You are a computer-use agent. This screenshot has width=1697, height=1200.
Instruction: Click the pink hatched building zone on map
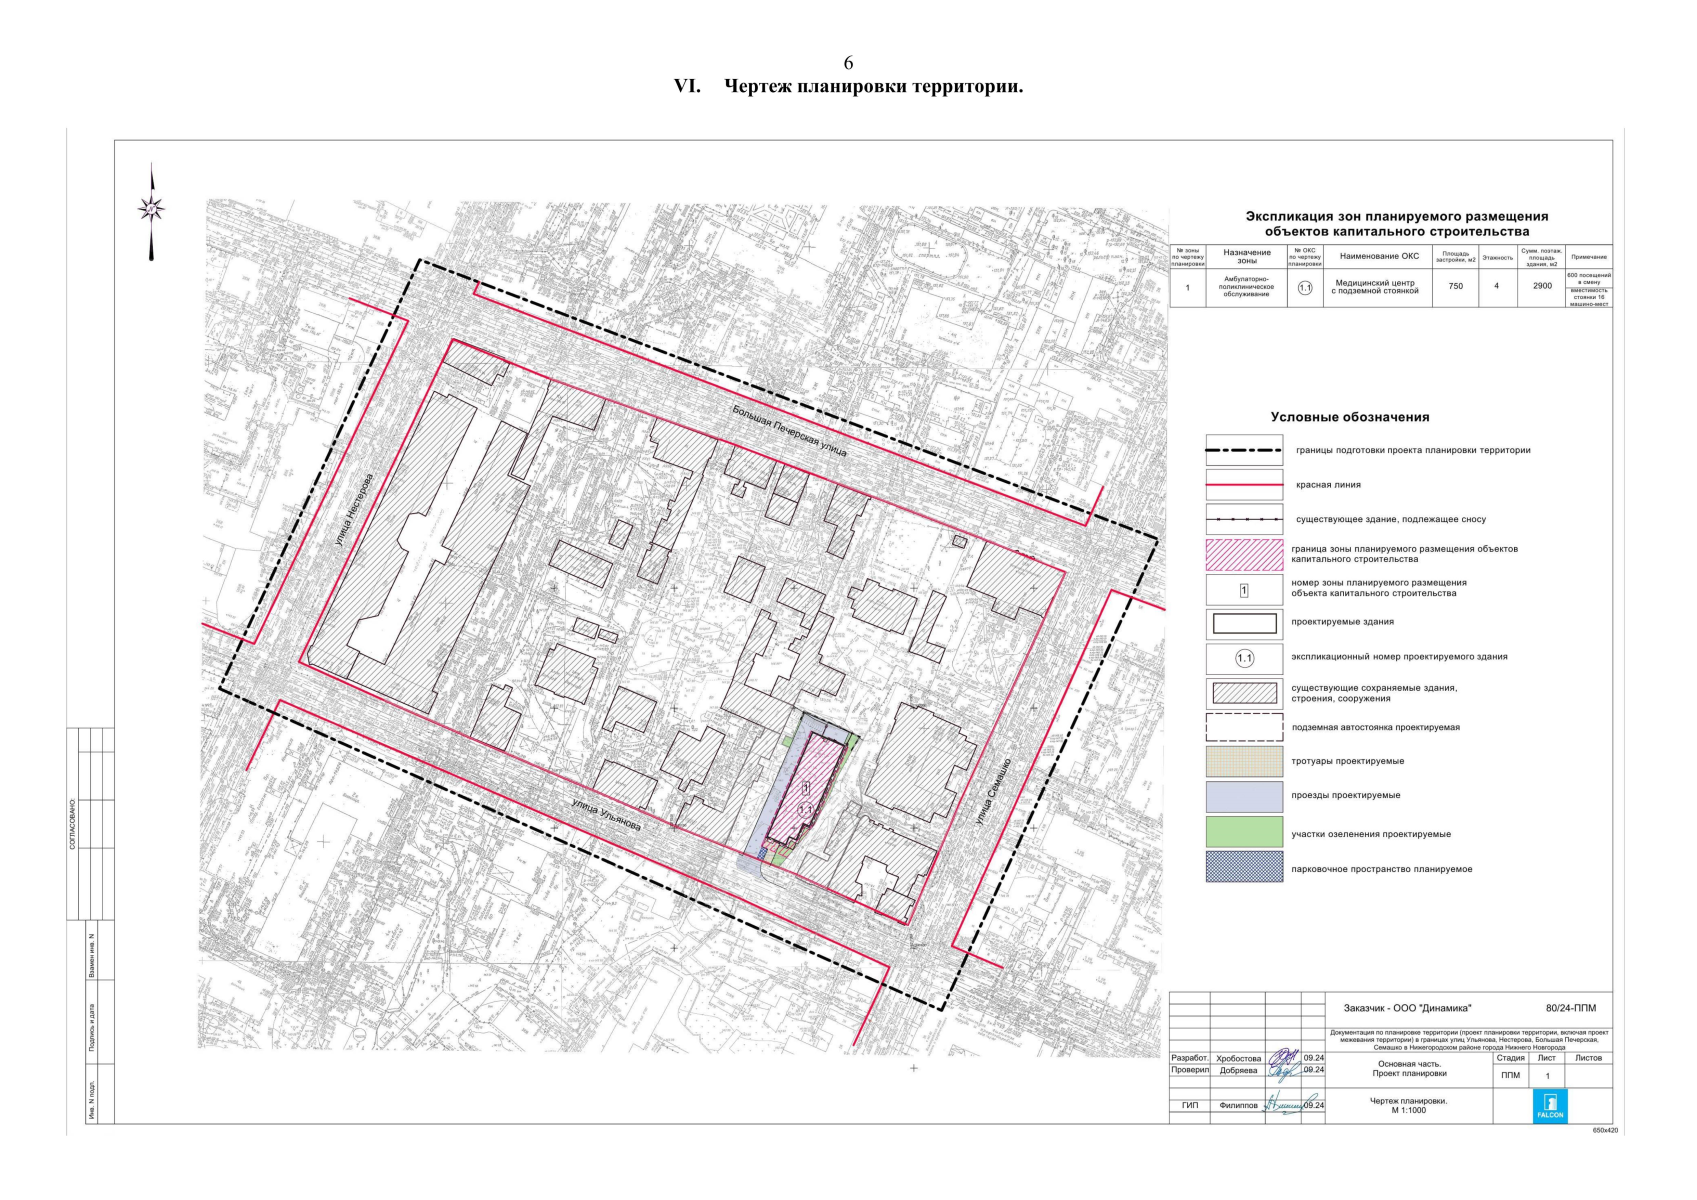point(806,790)
